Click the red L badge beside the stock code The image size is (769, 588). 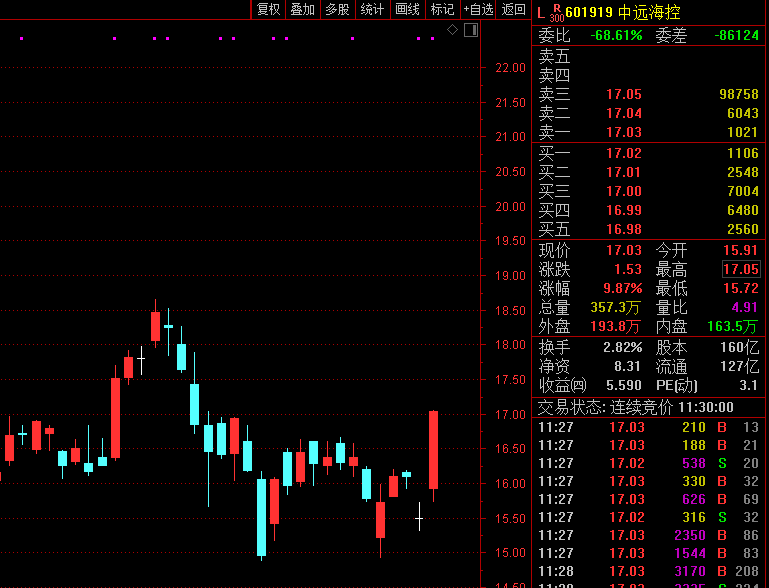click(541, 12)
